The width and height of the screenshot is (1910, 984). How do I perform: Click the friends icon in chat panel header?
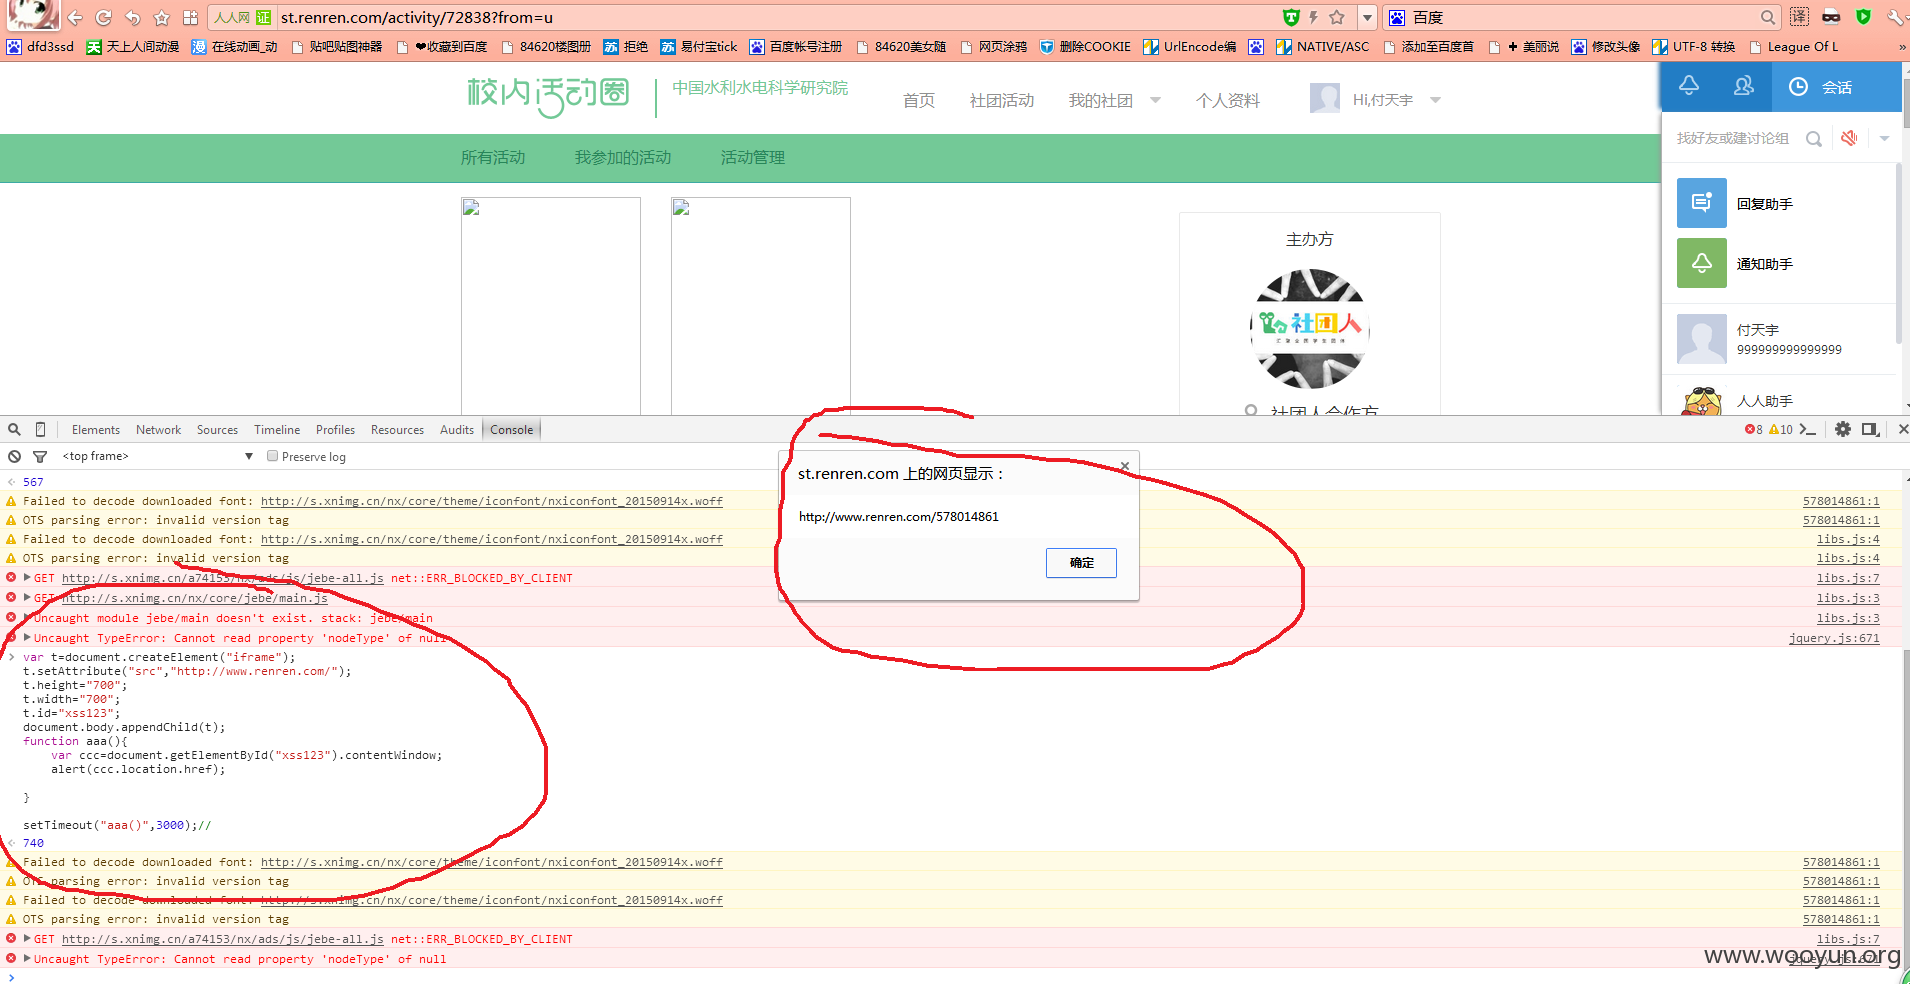[x=1744, y=86]
